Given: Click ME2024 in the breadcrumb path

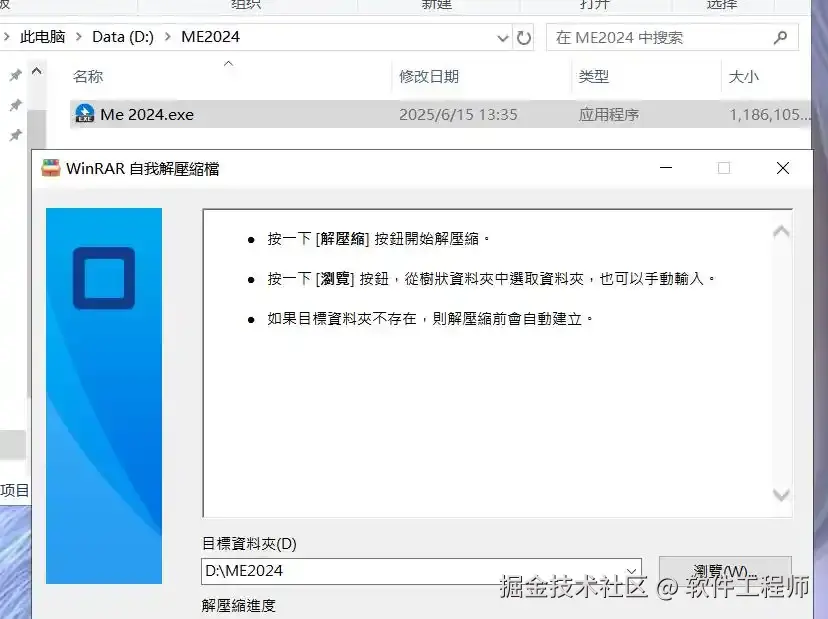Looking at the screenshot, I should click(210, 37).
